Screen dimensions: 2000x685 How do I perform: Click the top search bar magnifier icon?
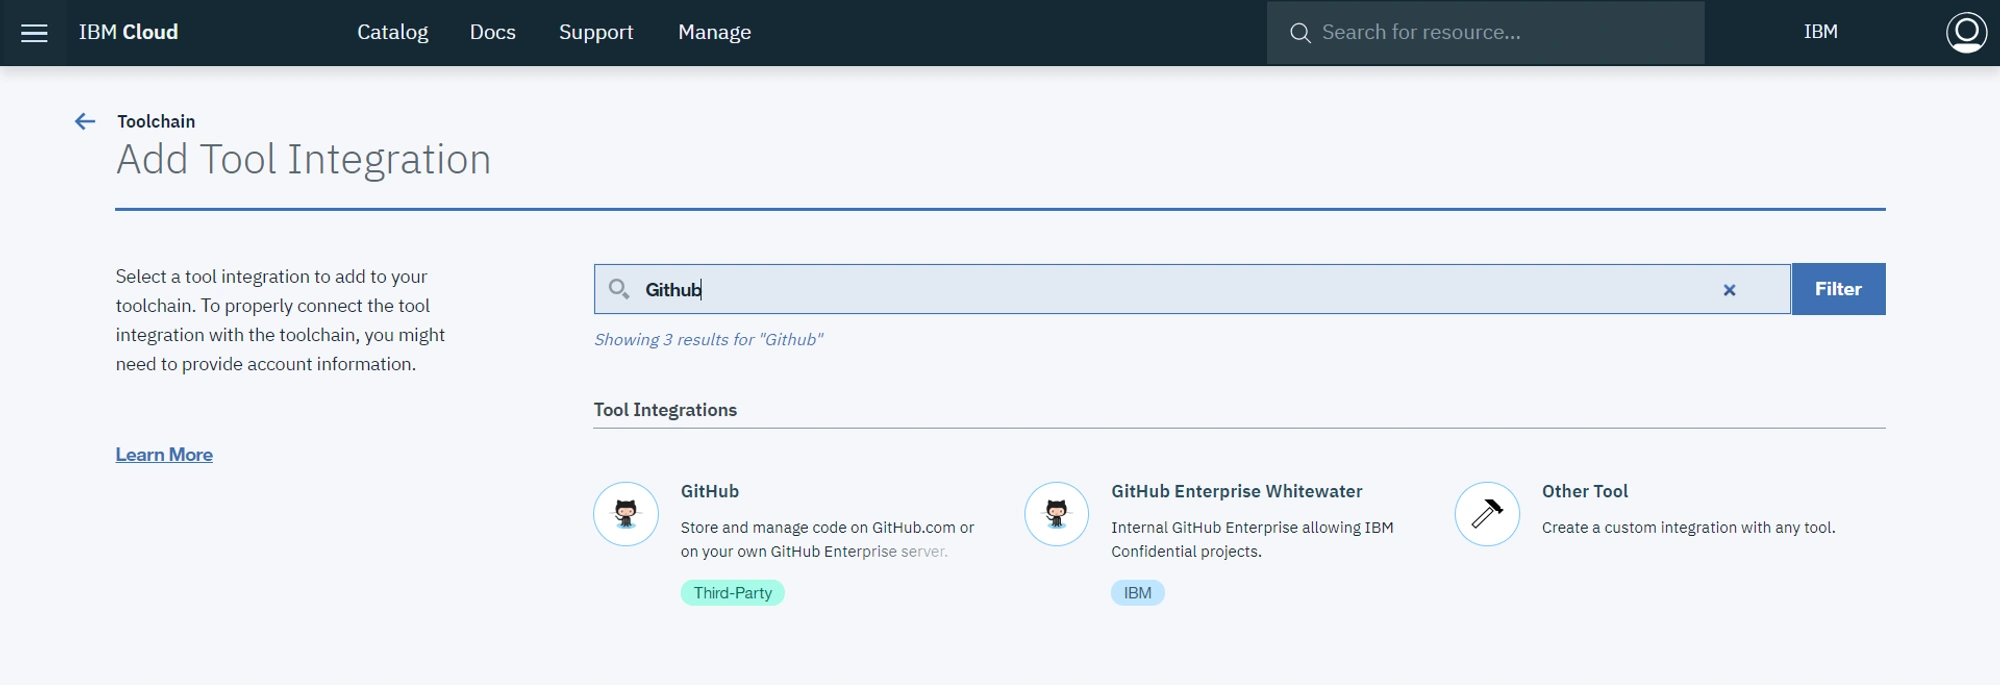point(1299,33)
